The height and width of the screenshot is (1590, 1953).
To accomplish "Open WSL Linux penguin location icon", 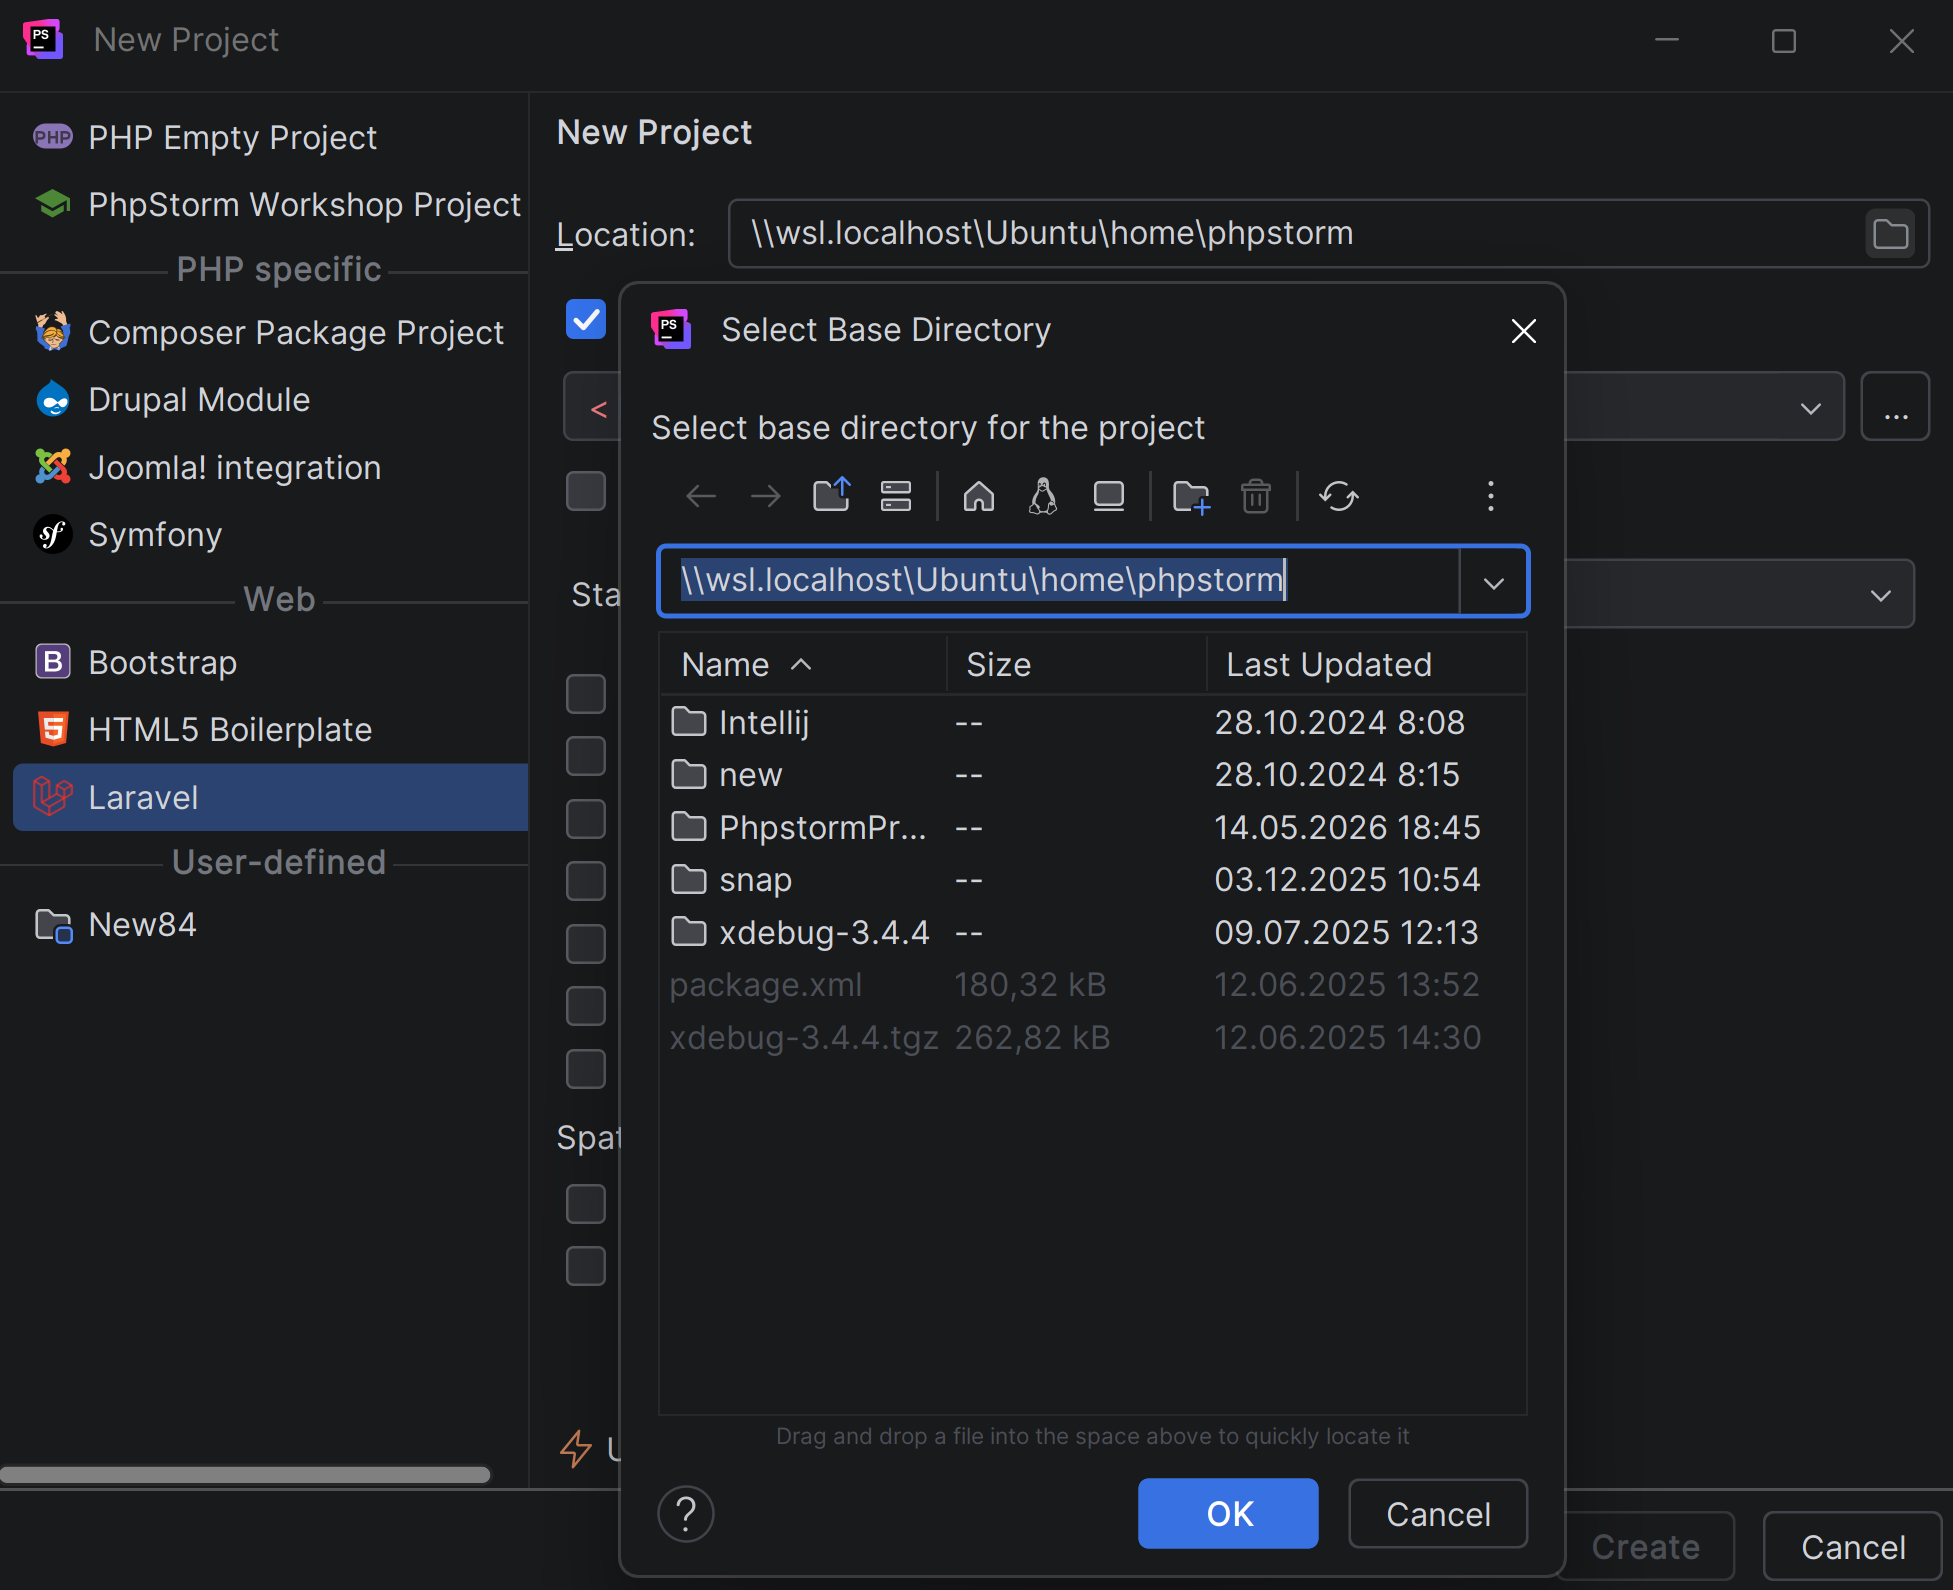I will click(x=1043, y=496).
